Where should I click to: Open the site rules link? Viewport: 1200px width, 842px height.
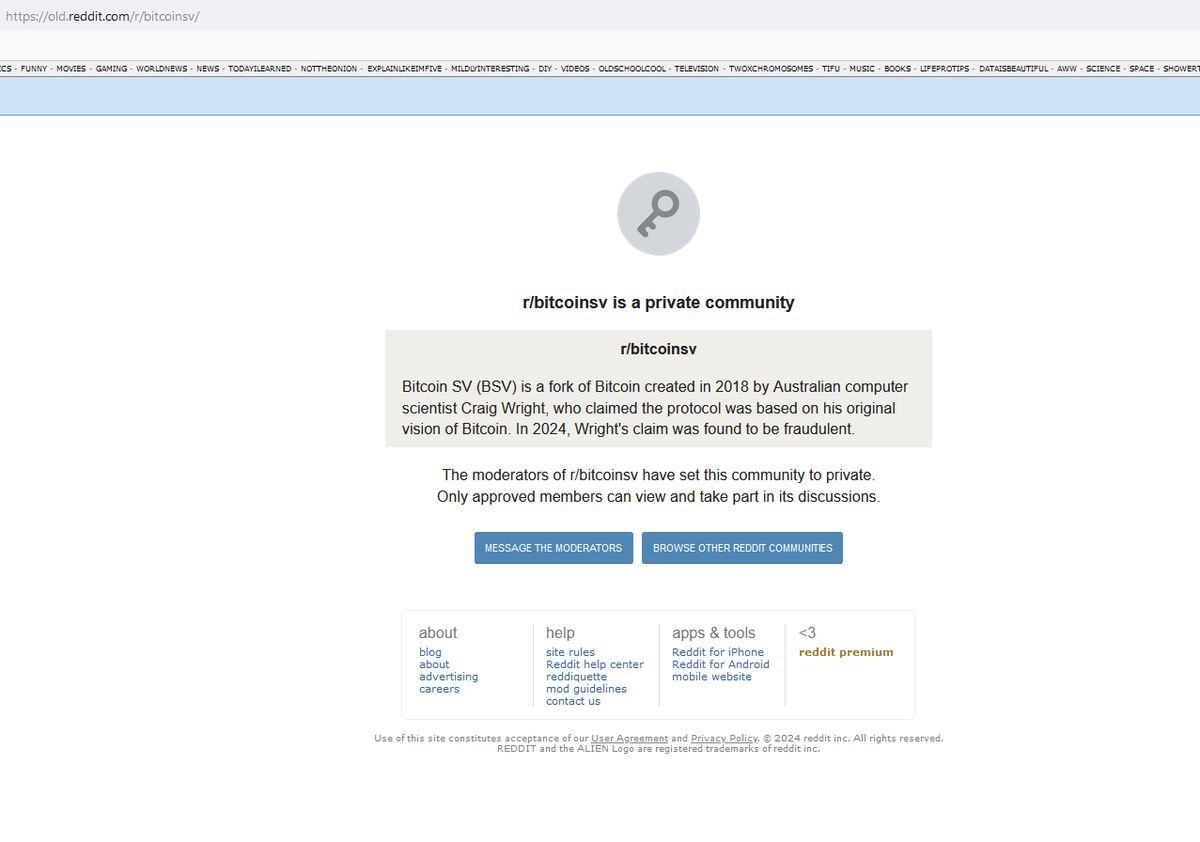pyautogui.click(x=570, y=652)
